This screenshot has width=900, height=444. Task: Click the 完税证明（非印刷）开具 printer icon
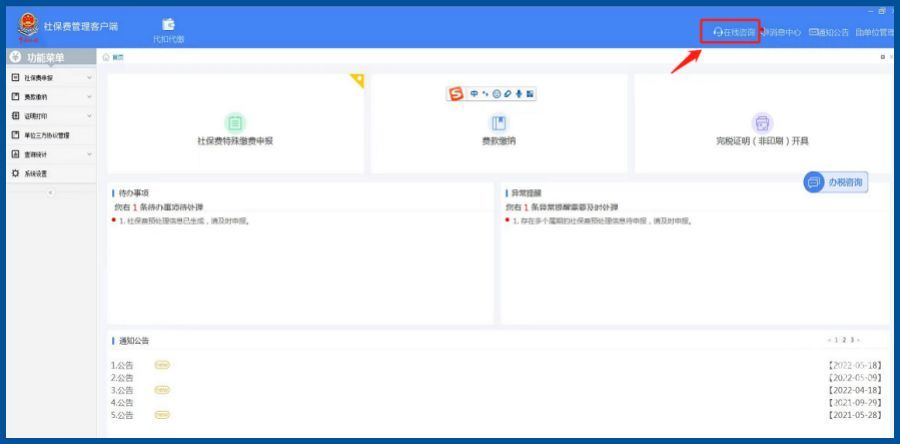pos(762,122)
